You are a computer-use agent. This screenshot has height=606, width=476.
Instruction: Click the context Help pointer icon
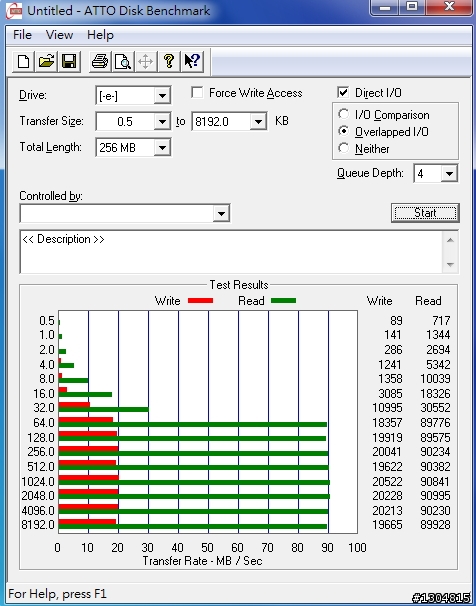(192, 61)
